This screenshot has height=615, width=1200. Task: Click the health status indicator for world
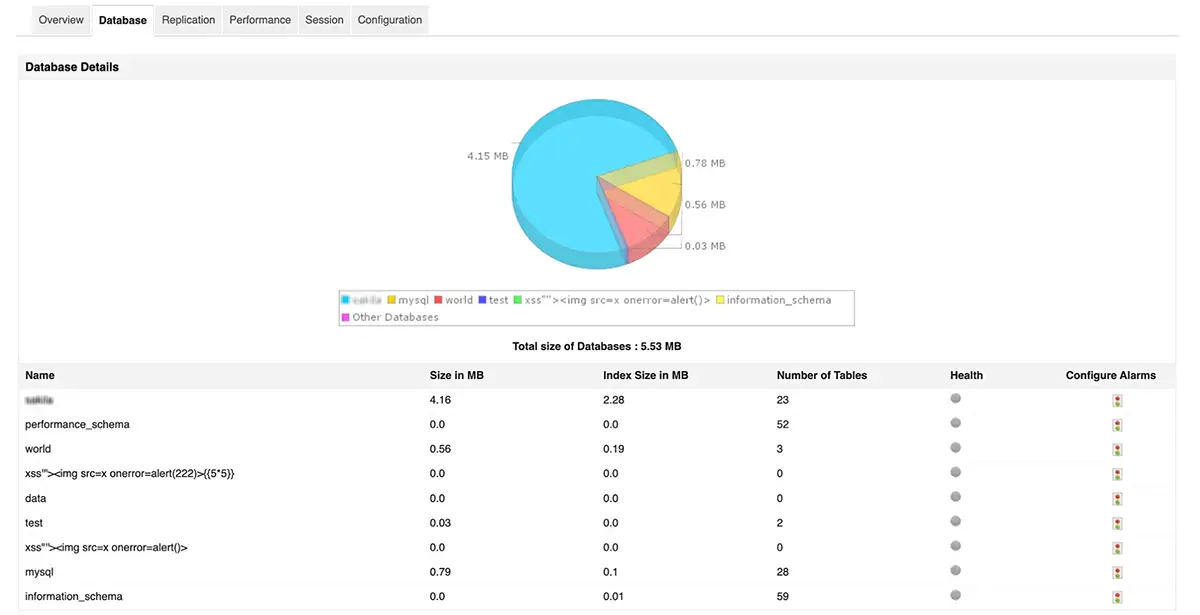(955, 449)
